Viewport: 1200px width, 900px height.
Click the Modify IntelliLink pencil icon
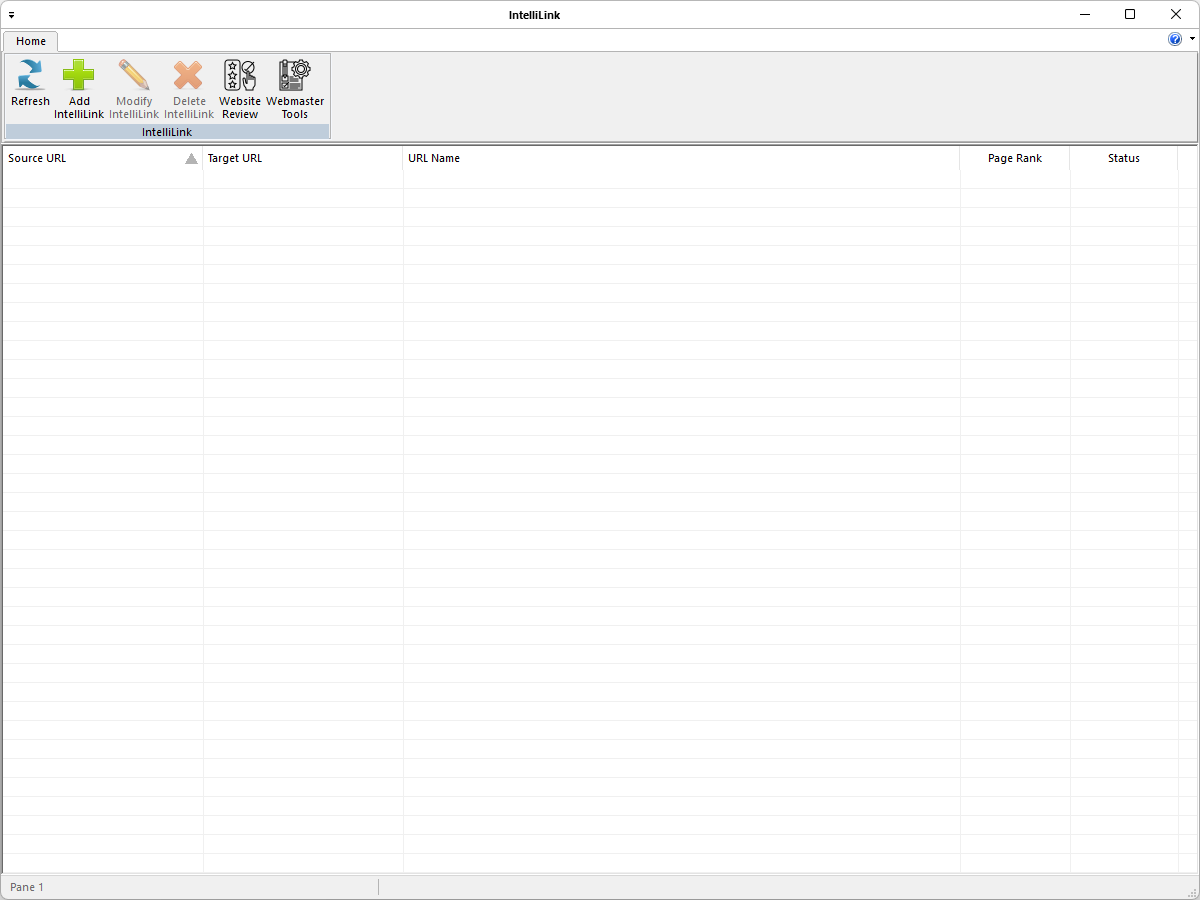click(134, 76)
